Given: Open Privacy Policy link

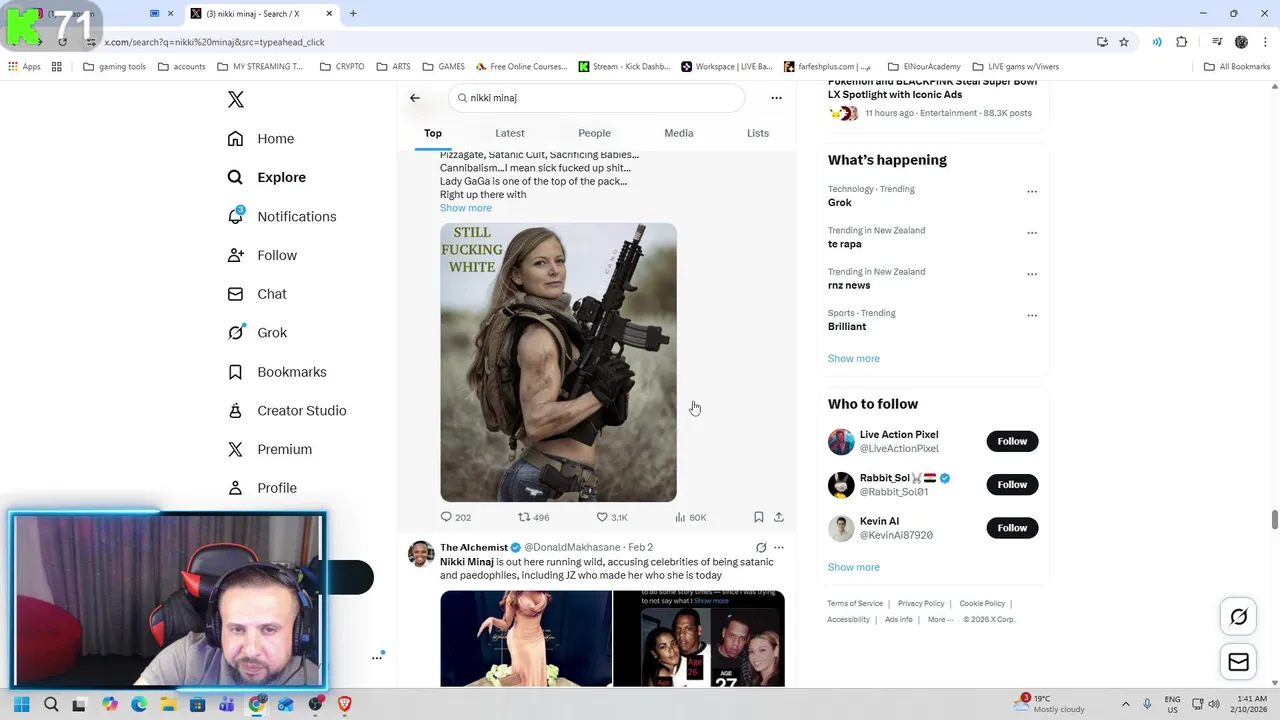Looking at the screenshot, I should coord(921,604).
